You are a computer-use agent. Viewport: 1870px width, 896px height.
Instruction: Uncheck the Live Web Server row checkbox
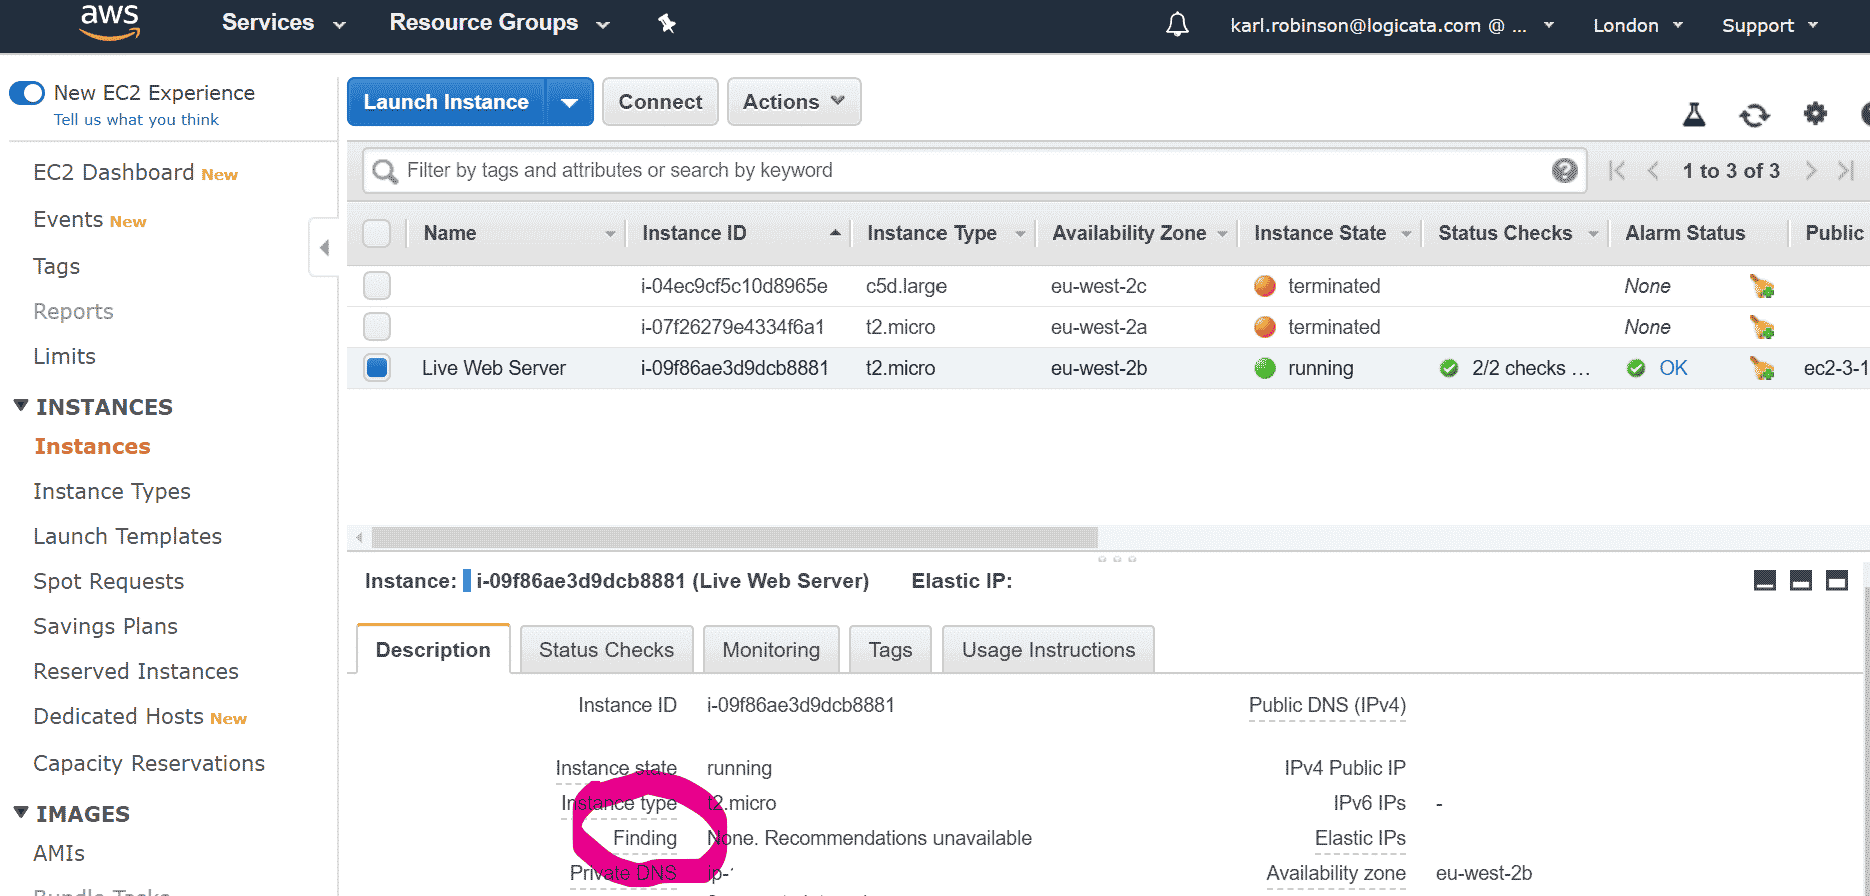click(x=377, y=368)
